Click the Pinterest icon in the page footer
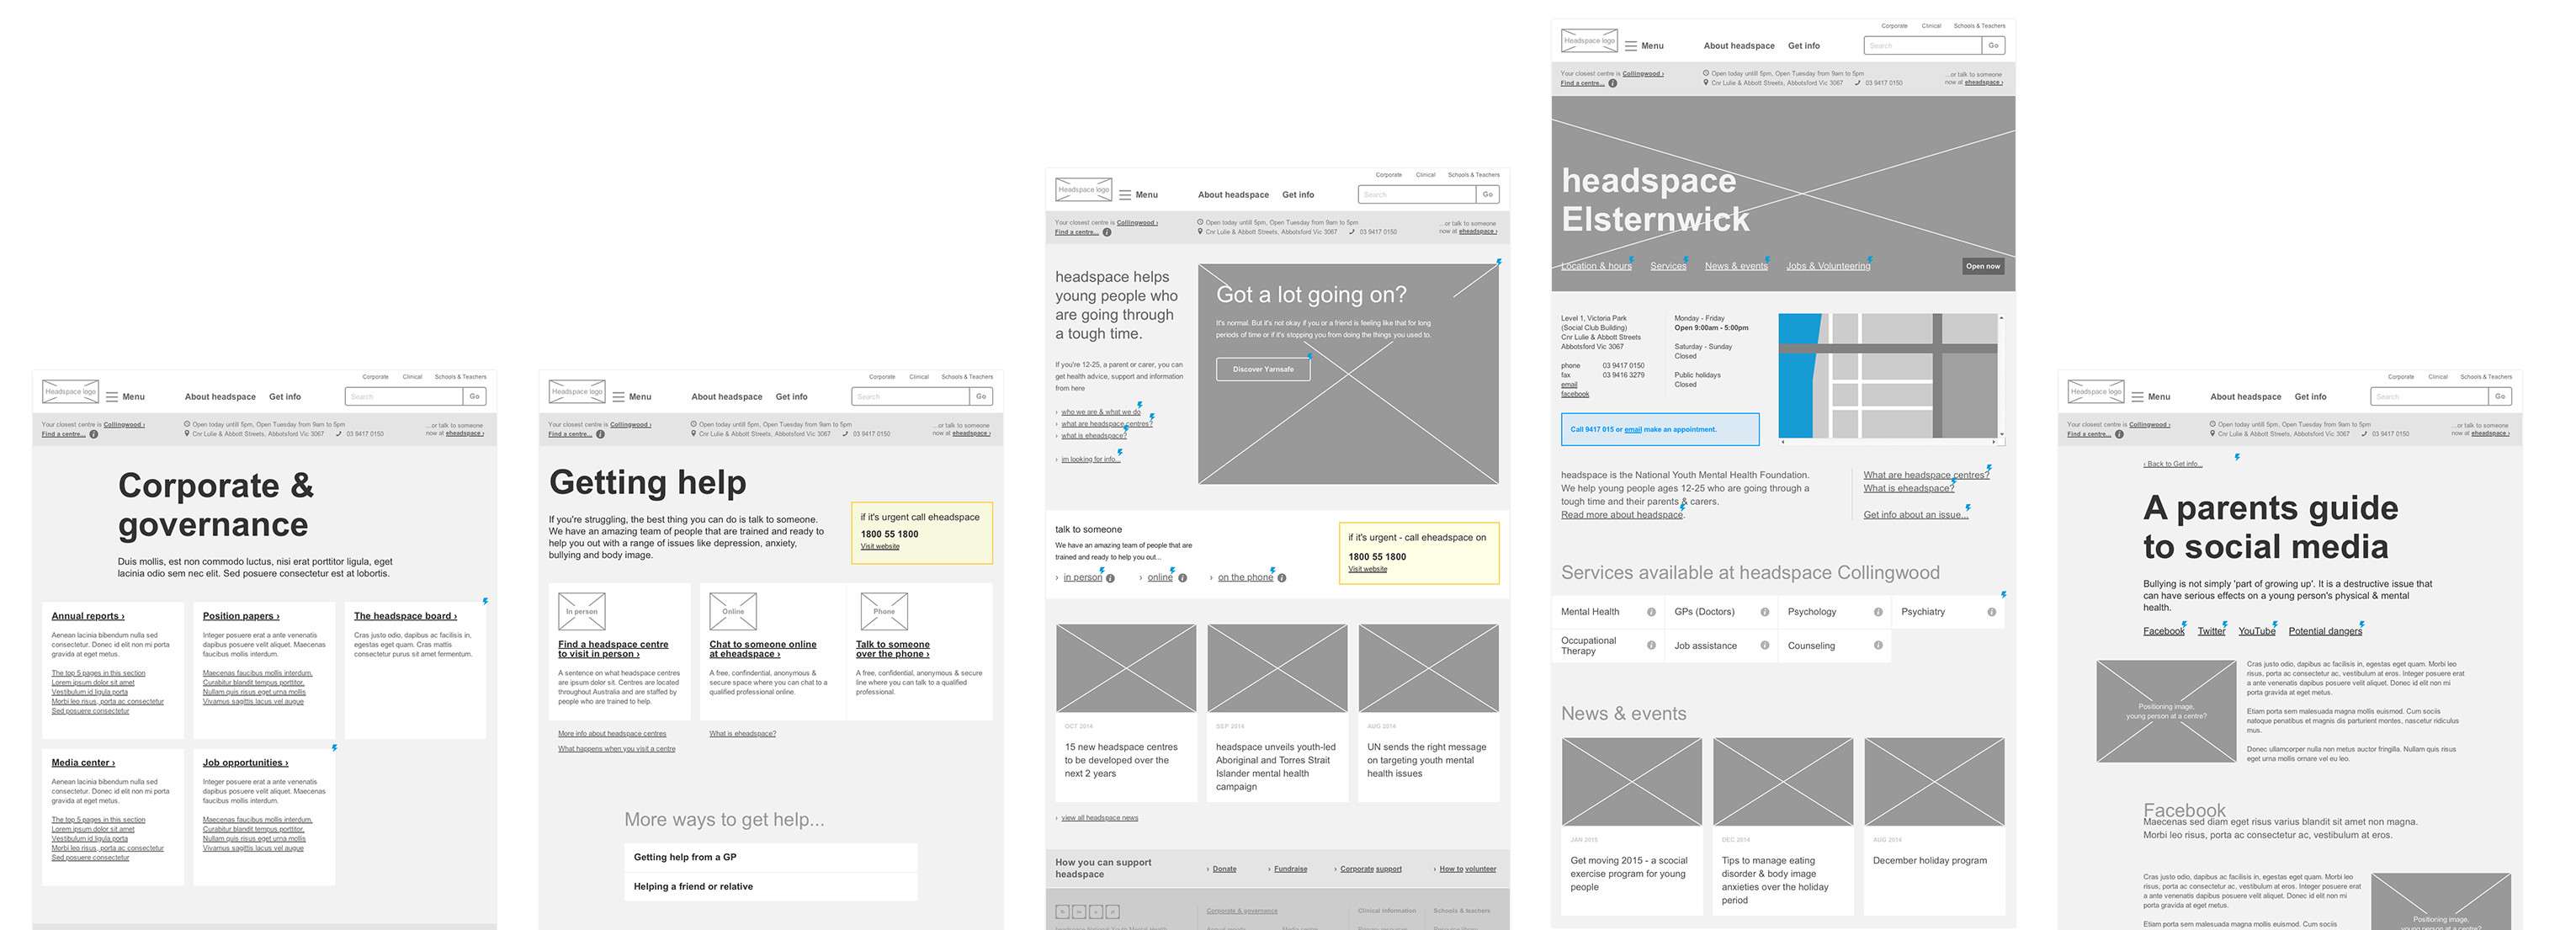This screenshot has height=930, width=2576. point(1096,912)
